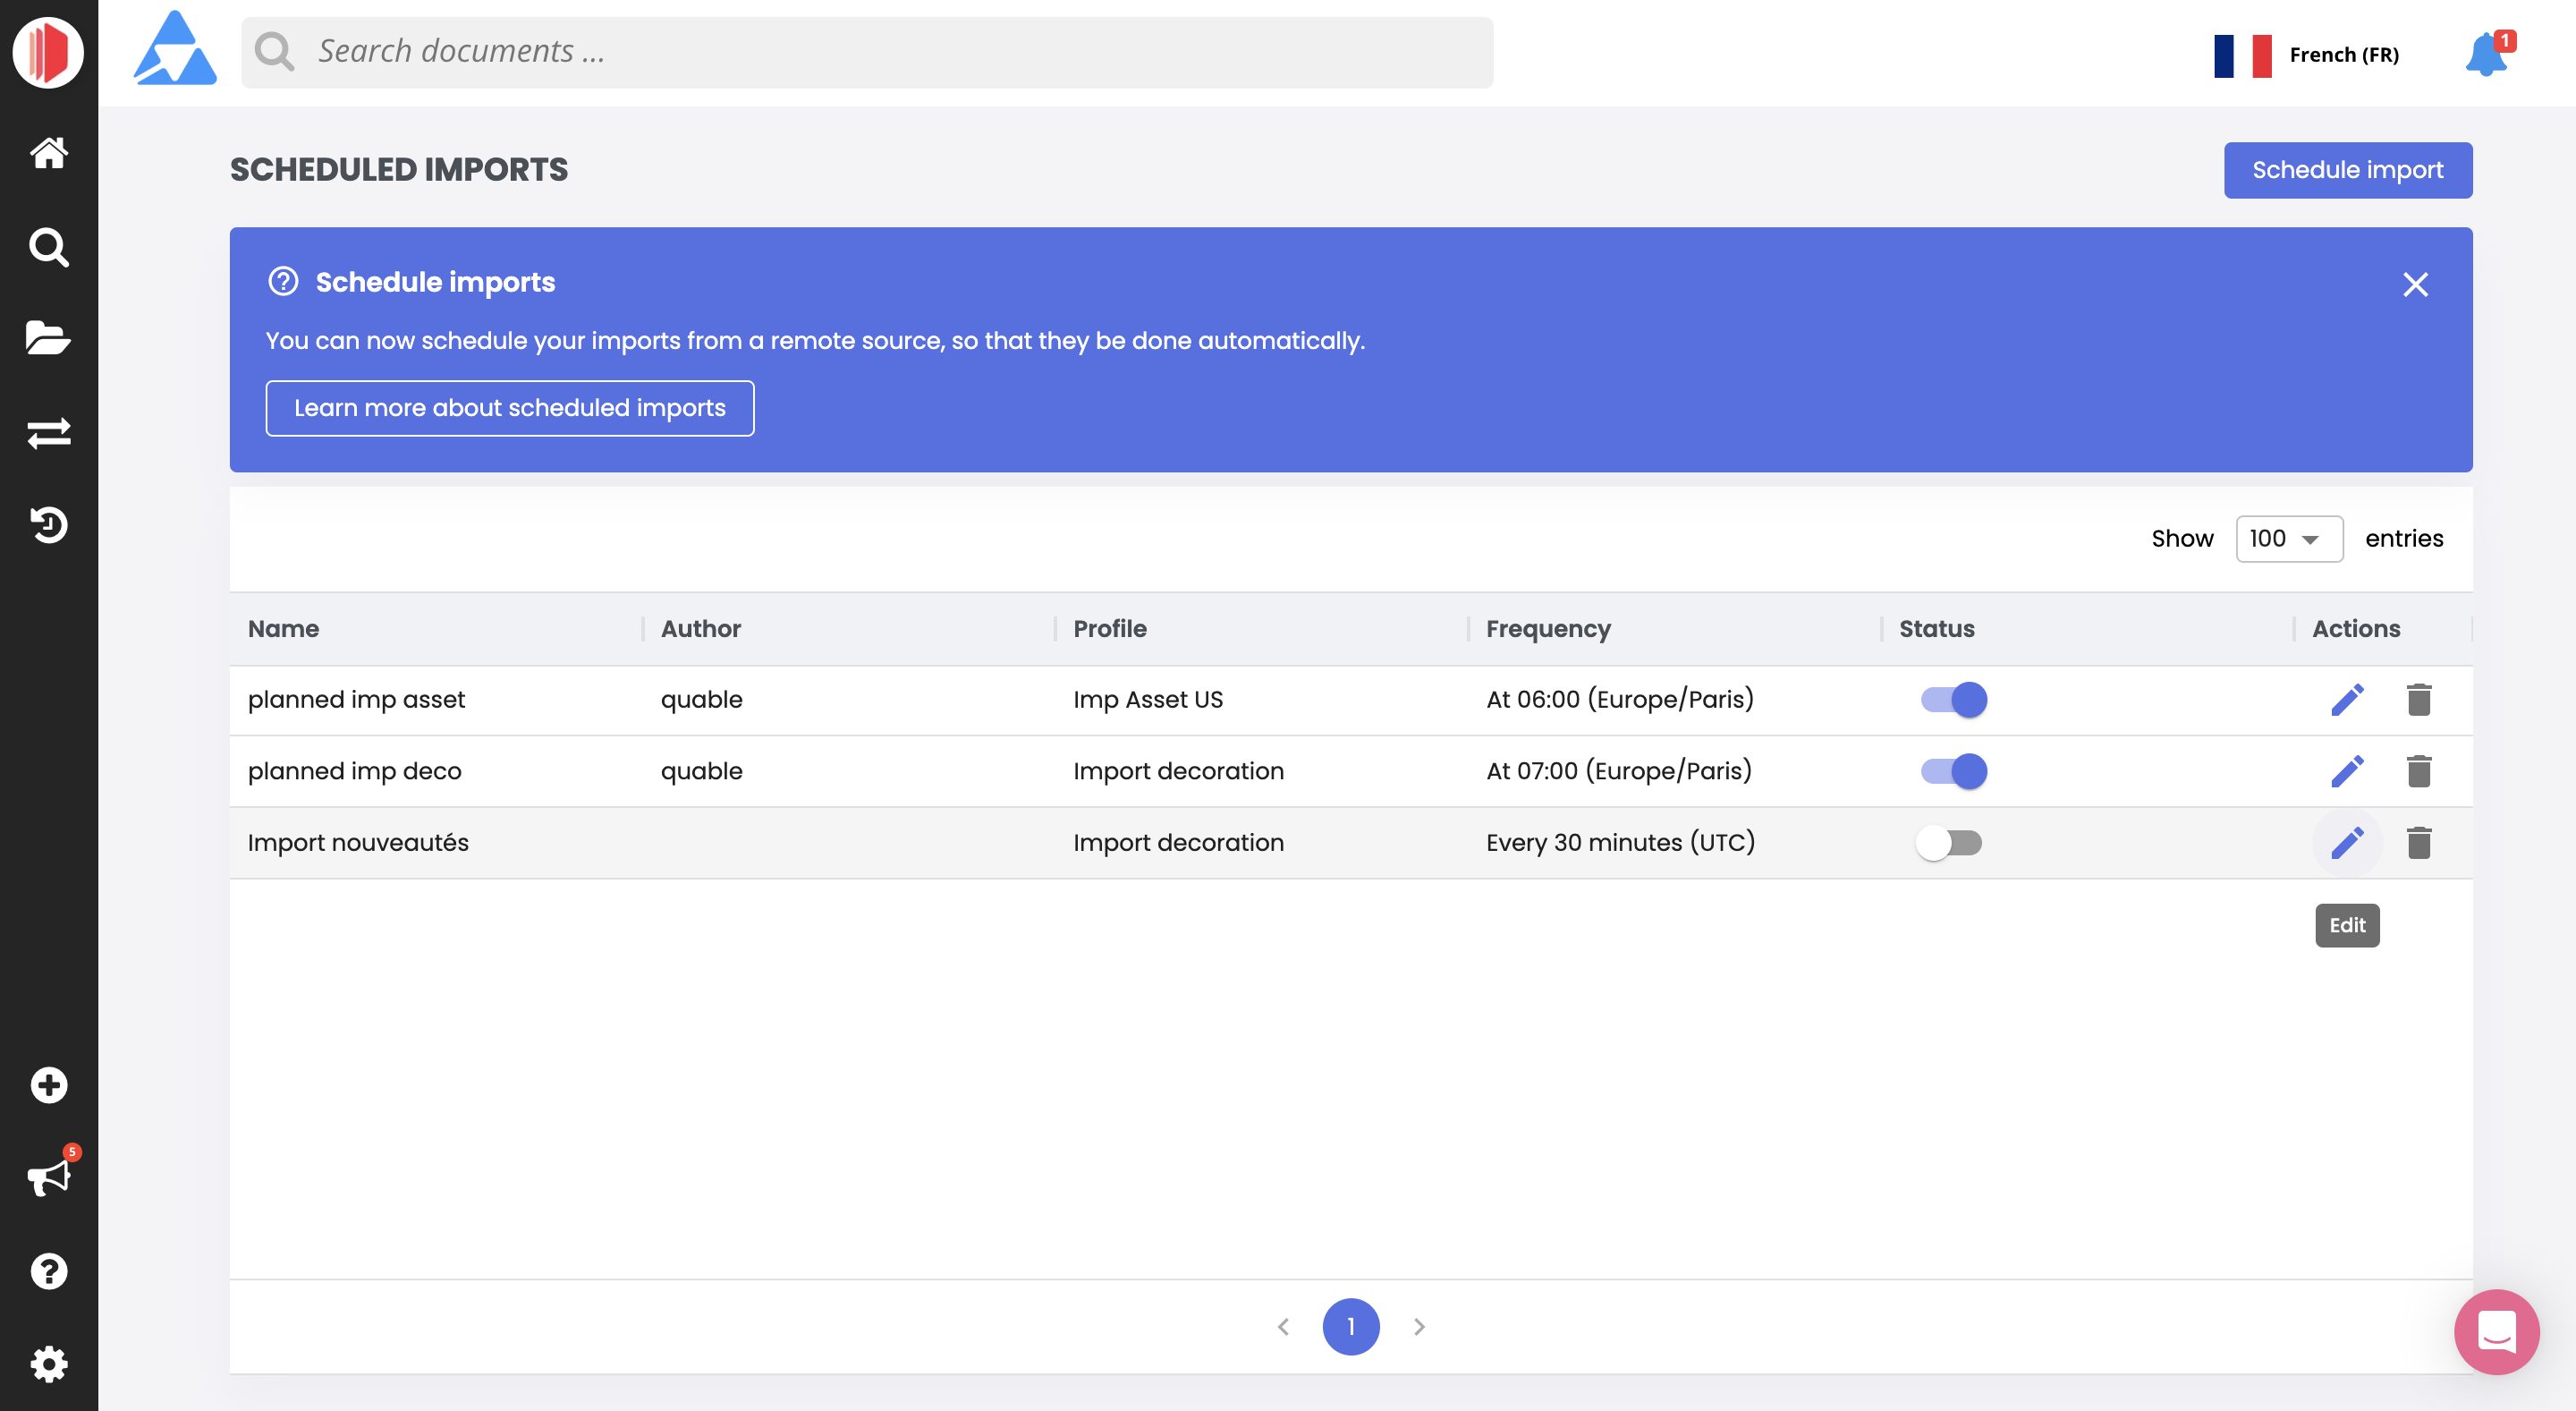
Task: Open the announcements megaphone icon
Action: 48,1177
